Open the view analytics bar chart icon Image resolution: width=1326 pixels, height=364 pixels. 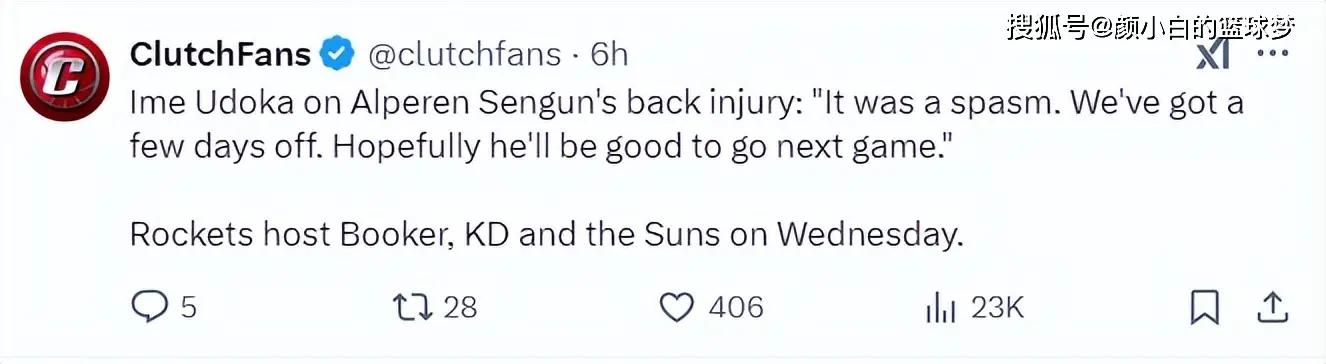[x=940, y=308]
